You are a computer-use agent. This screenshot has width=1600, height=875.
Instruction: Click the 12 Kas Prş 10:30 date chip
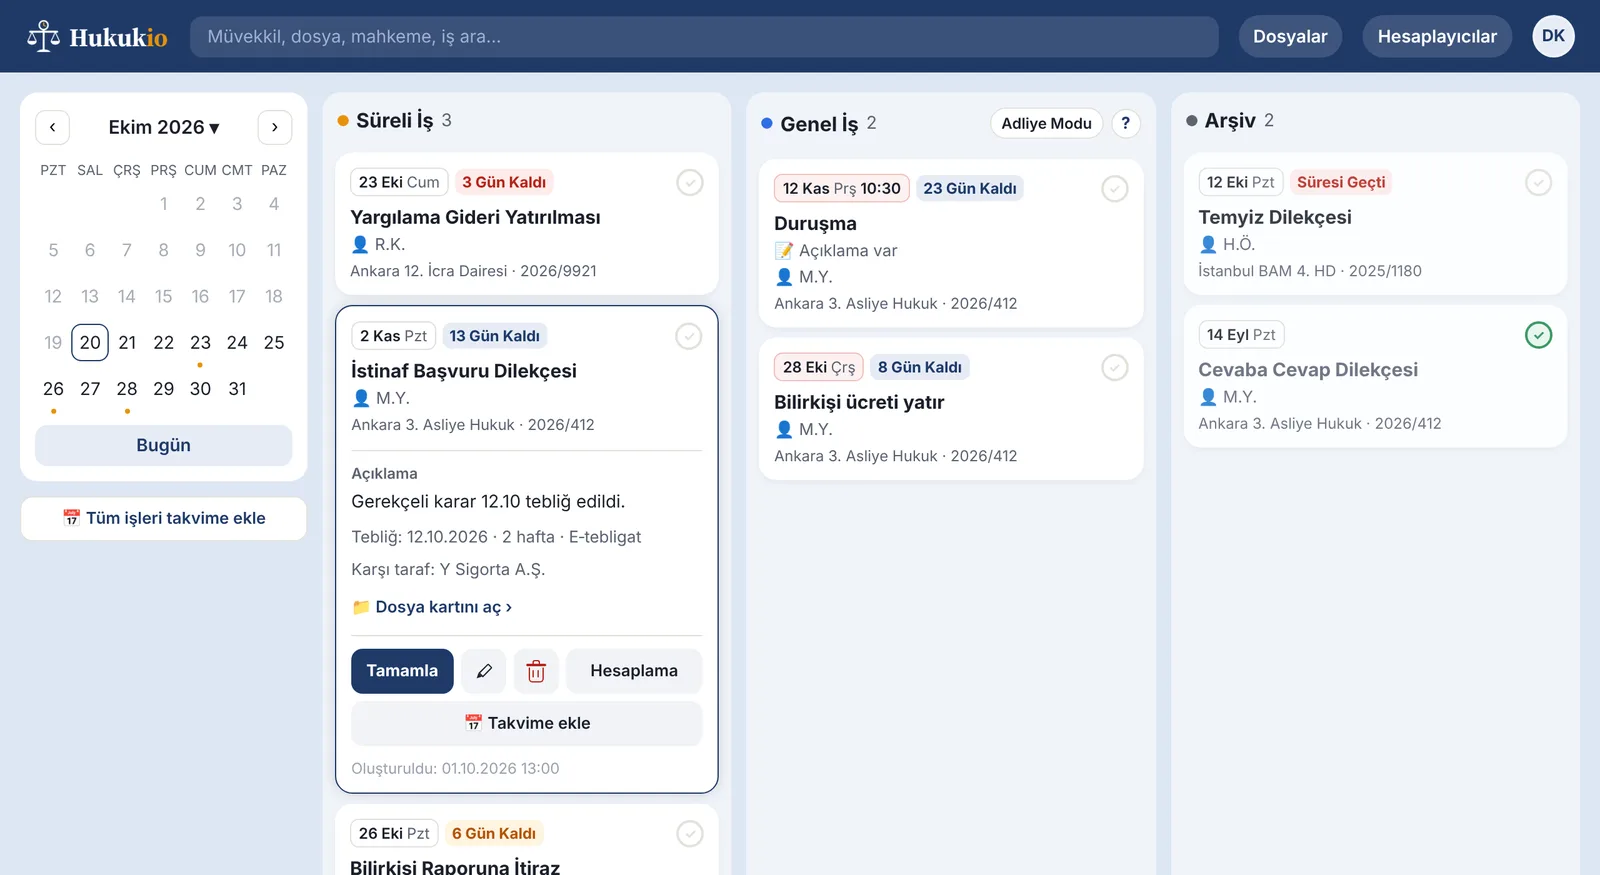click(x=842, y=188)
